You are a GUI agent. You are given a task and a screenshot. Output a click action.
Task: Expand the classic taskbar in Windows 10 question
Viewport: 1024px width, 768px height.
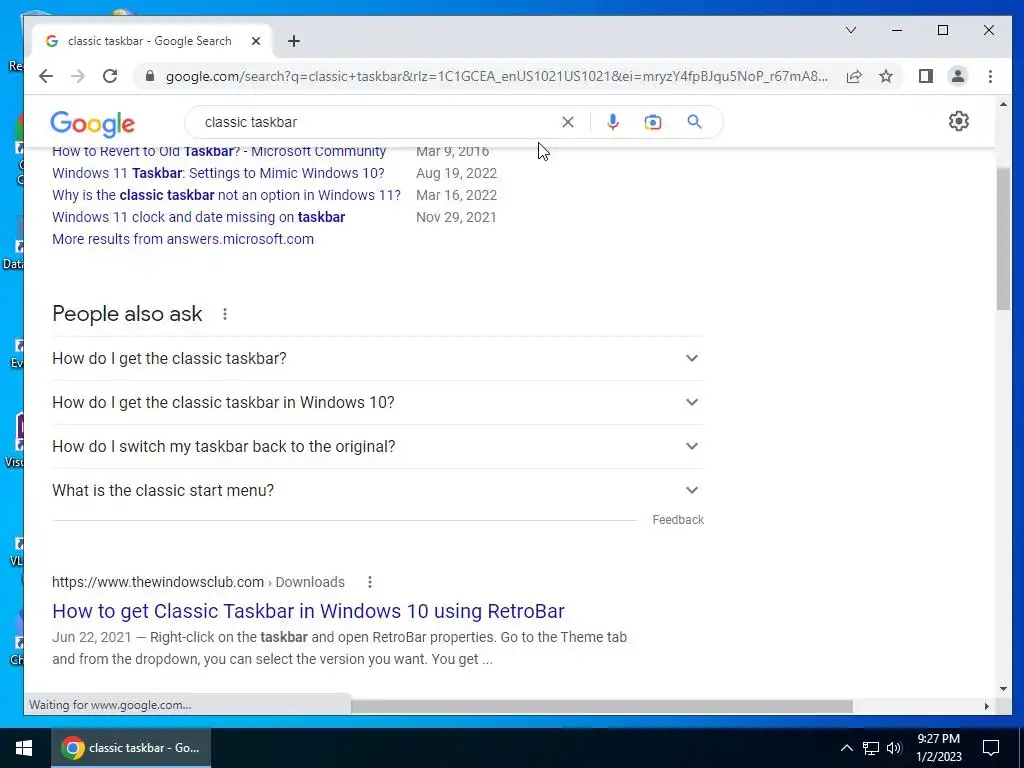click(377, 402)
